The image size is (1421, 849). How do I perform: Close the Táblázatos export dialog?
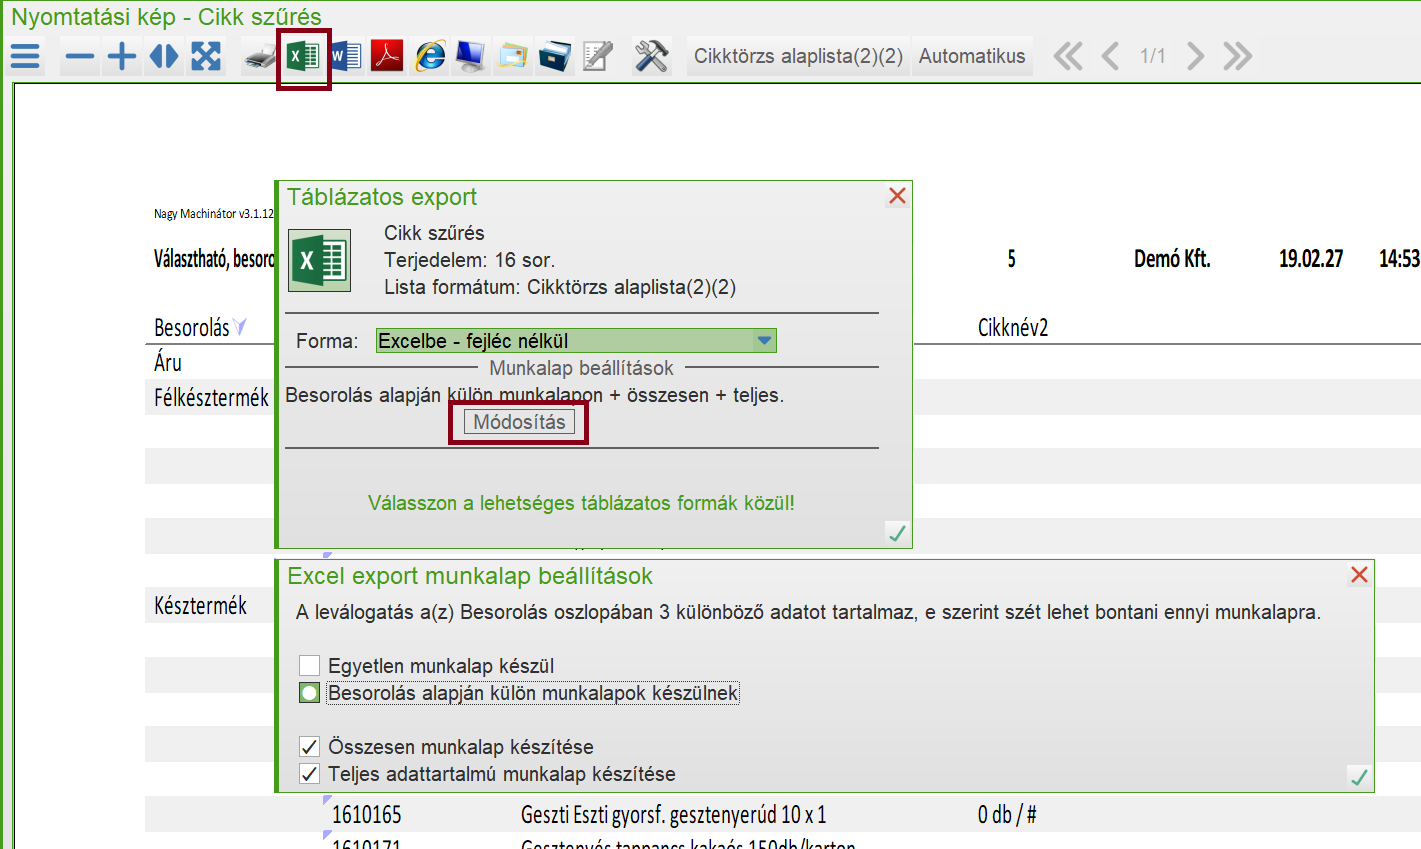point(897,196)
